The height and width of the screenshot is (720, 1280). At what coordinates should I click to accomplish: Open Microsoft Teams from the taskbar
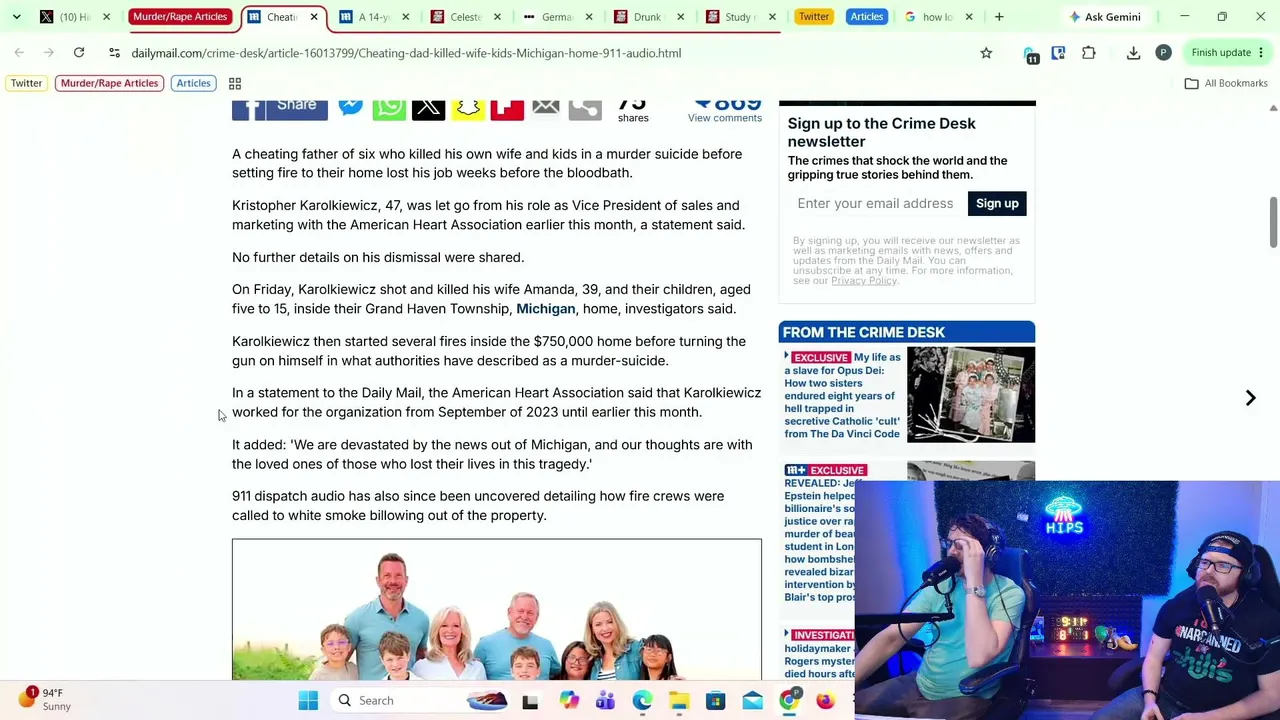pyautogui.click(x=605, y=701)
